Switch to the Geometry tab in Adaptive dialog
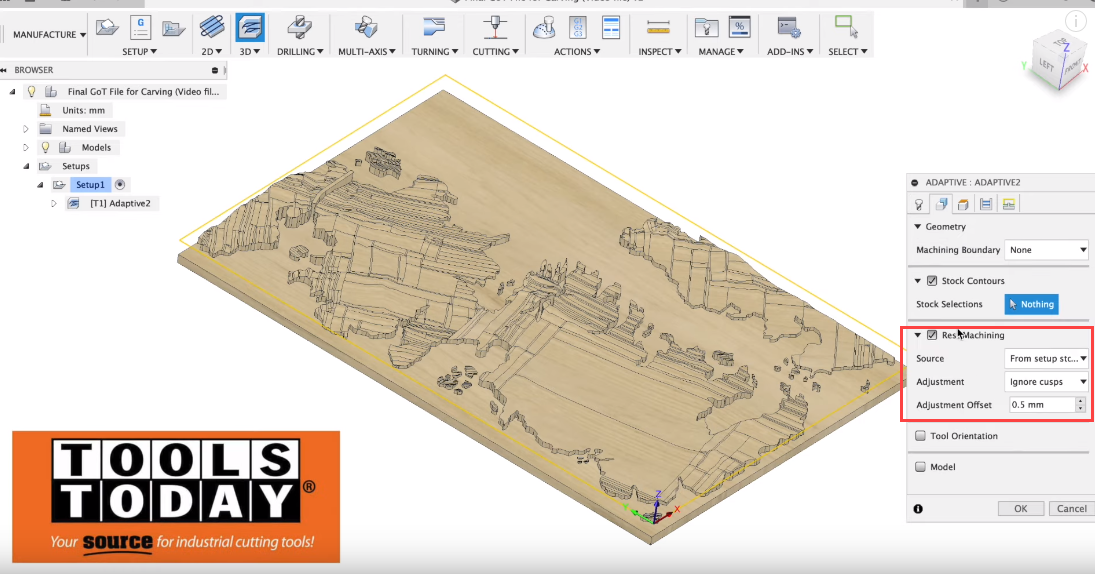 coord(941,204)
